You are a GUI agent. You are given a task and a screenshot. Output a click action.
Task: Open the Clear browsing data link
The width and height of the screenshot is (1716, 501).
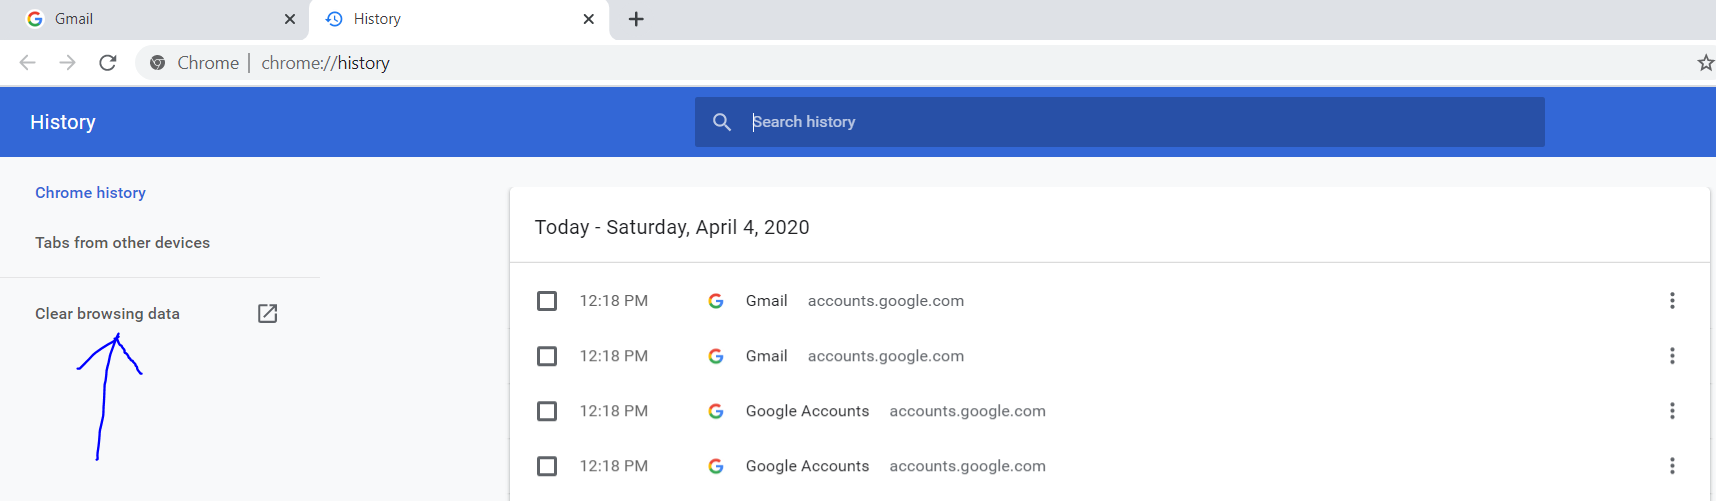(107, 314)
